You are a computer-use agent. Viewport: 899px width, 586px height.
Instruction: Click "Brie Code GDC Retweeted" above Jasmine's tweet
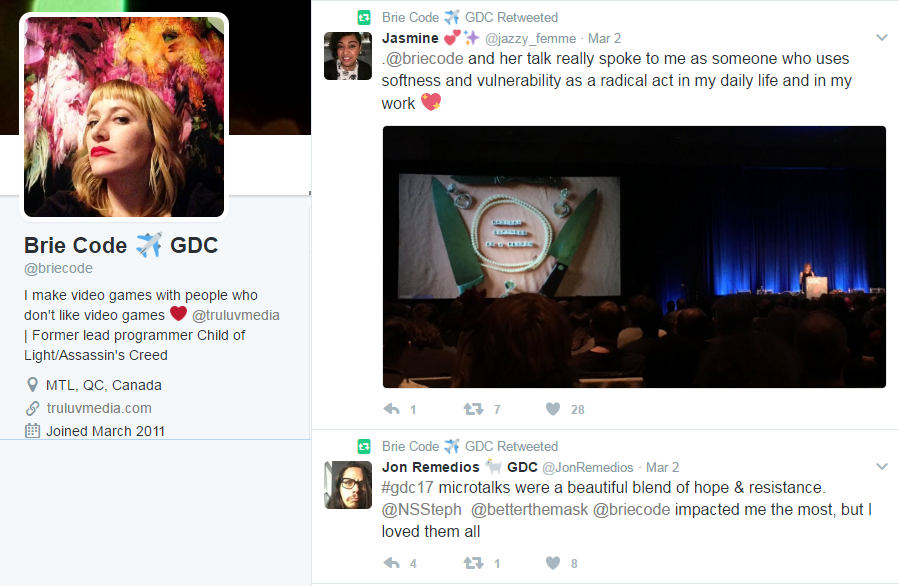point(470,17)
